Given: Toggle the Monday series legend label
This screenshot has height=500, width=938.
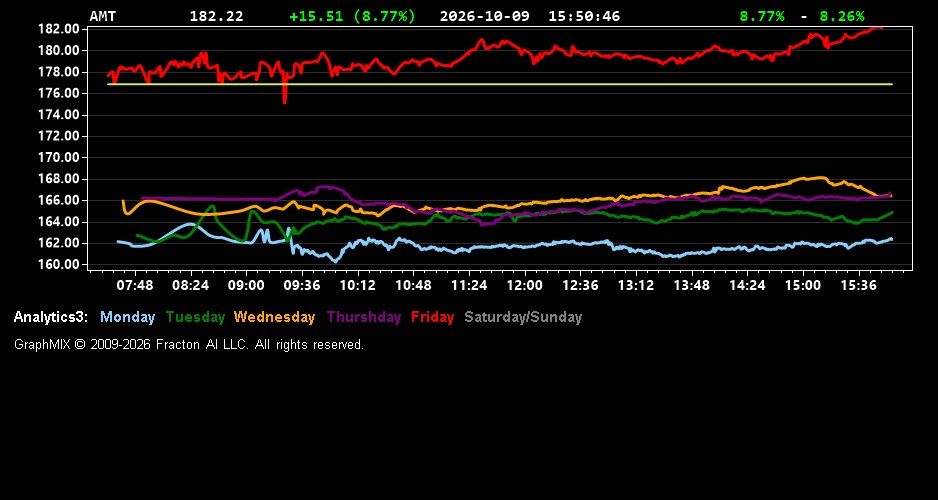Looking at the screenshot, I should pos(127,318).
